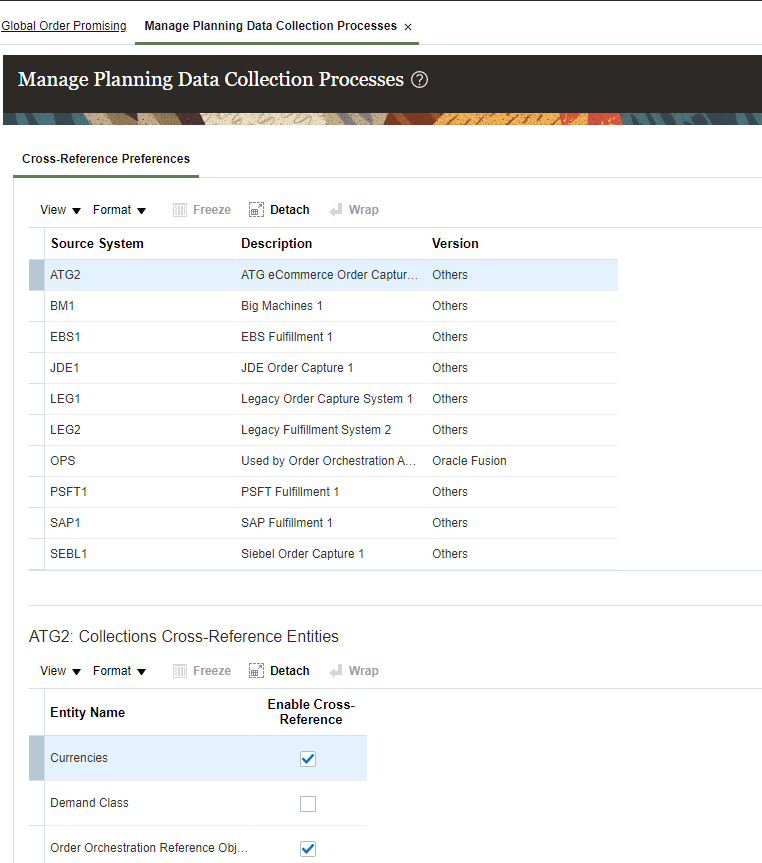Screen dimensions: 762x863
Task: Open View dropdown in source system table
Action: pyautogui.click(x=60, y=210)
